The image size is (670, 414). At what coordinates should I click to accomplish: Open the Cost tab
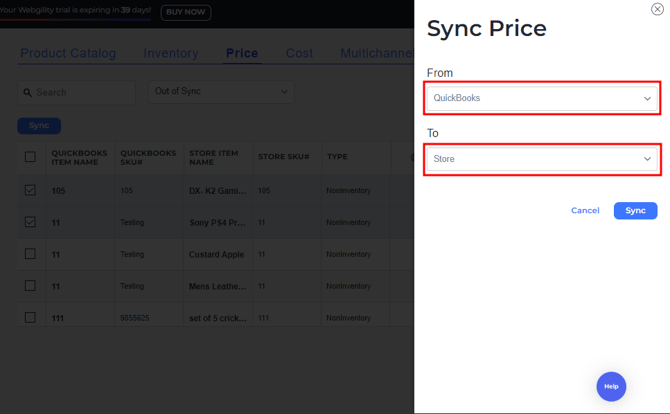pos(299,53)
